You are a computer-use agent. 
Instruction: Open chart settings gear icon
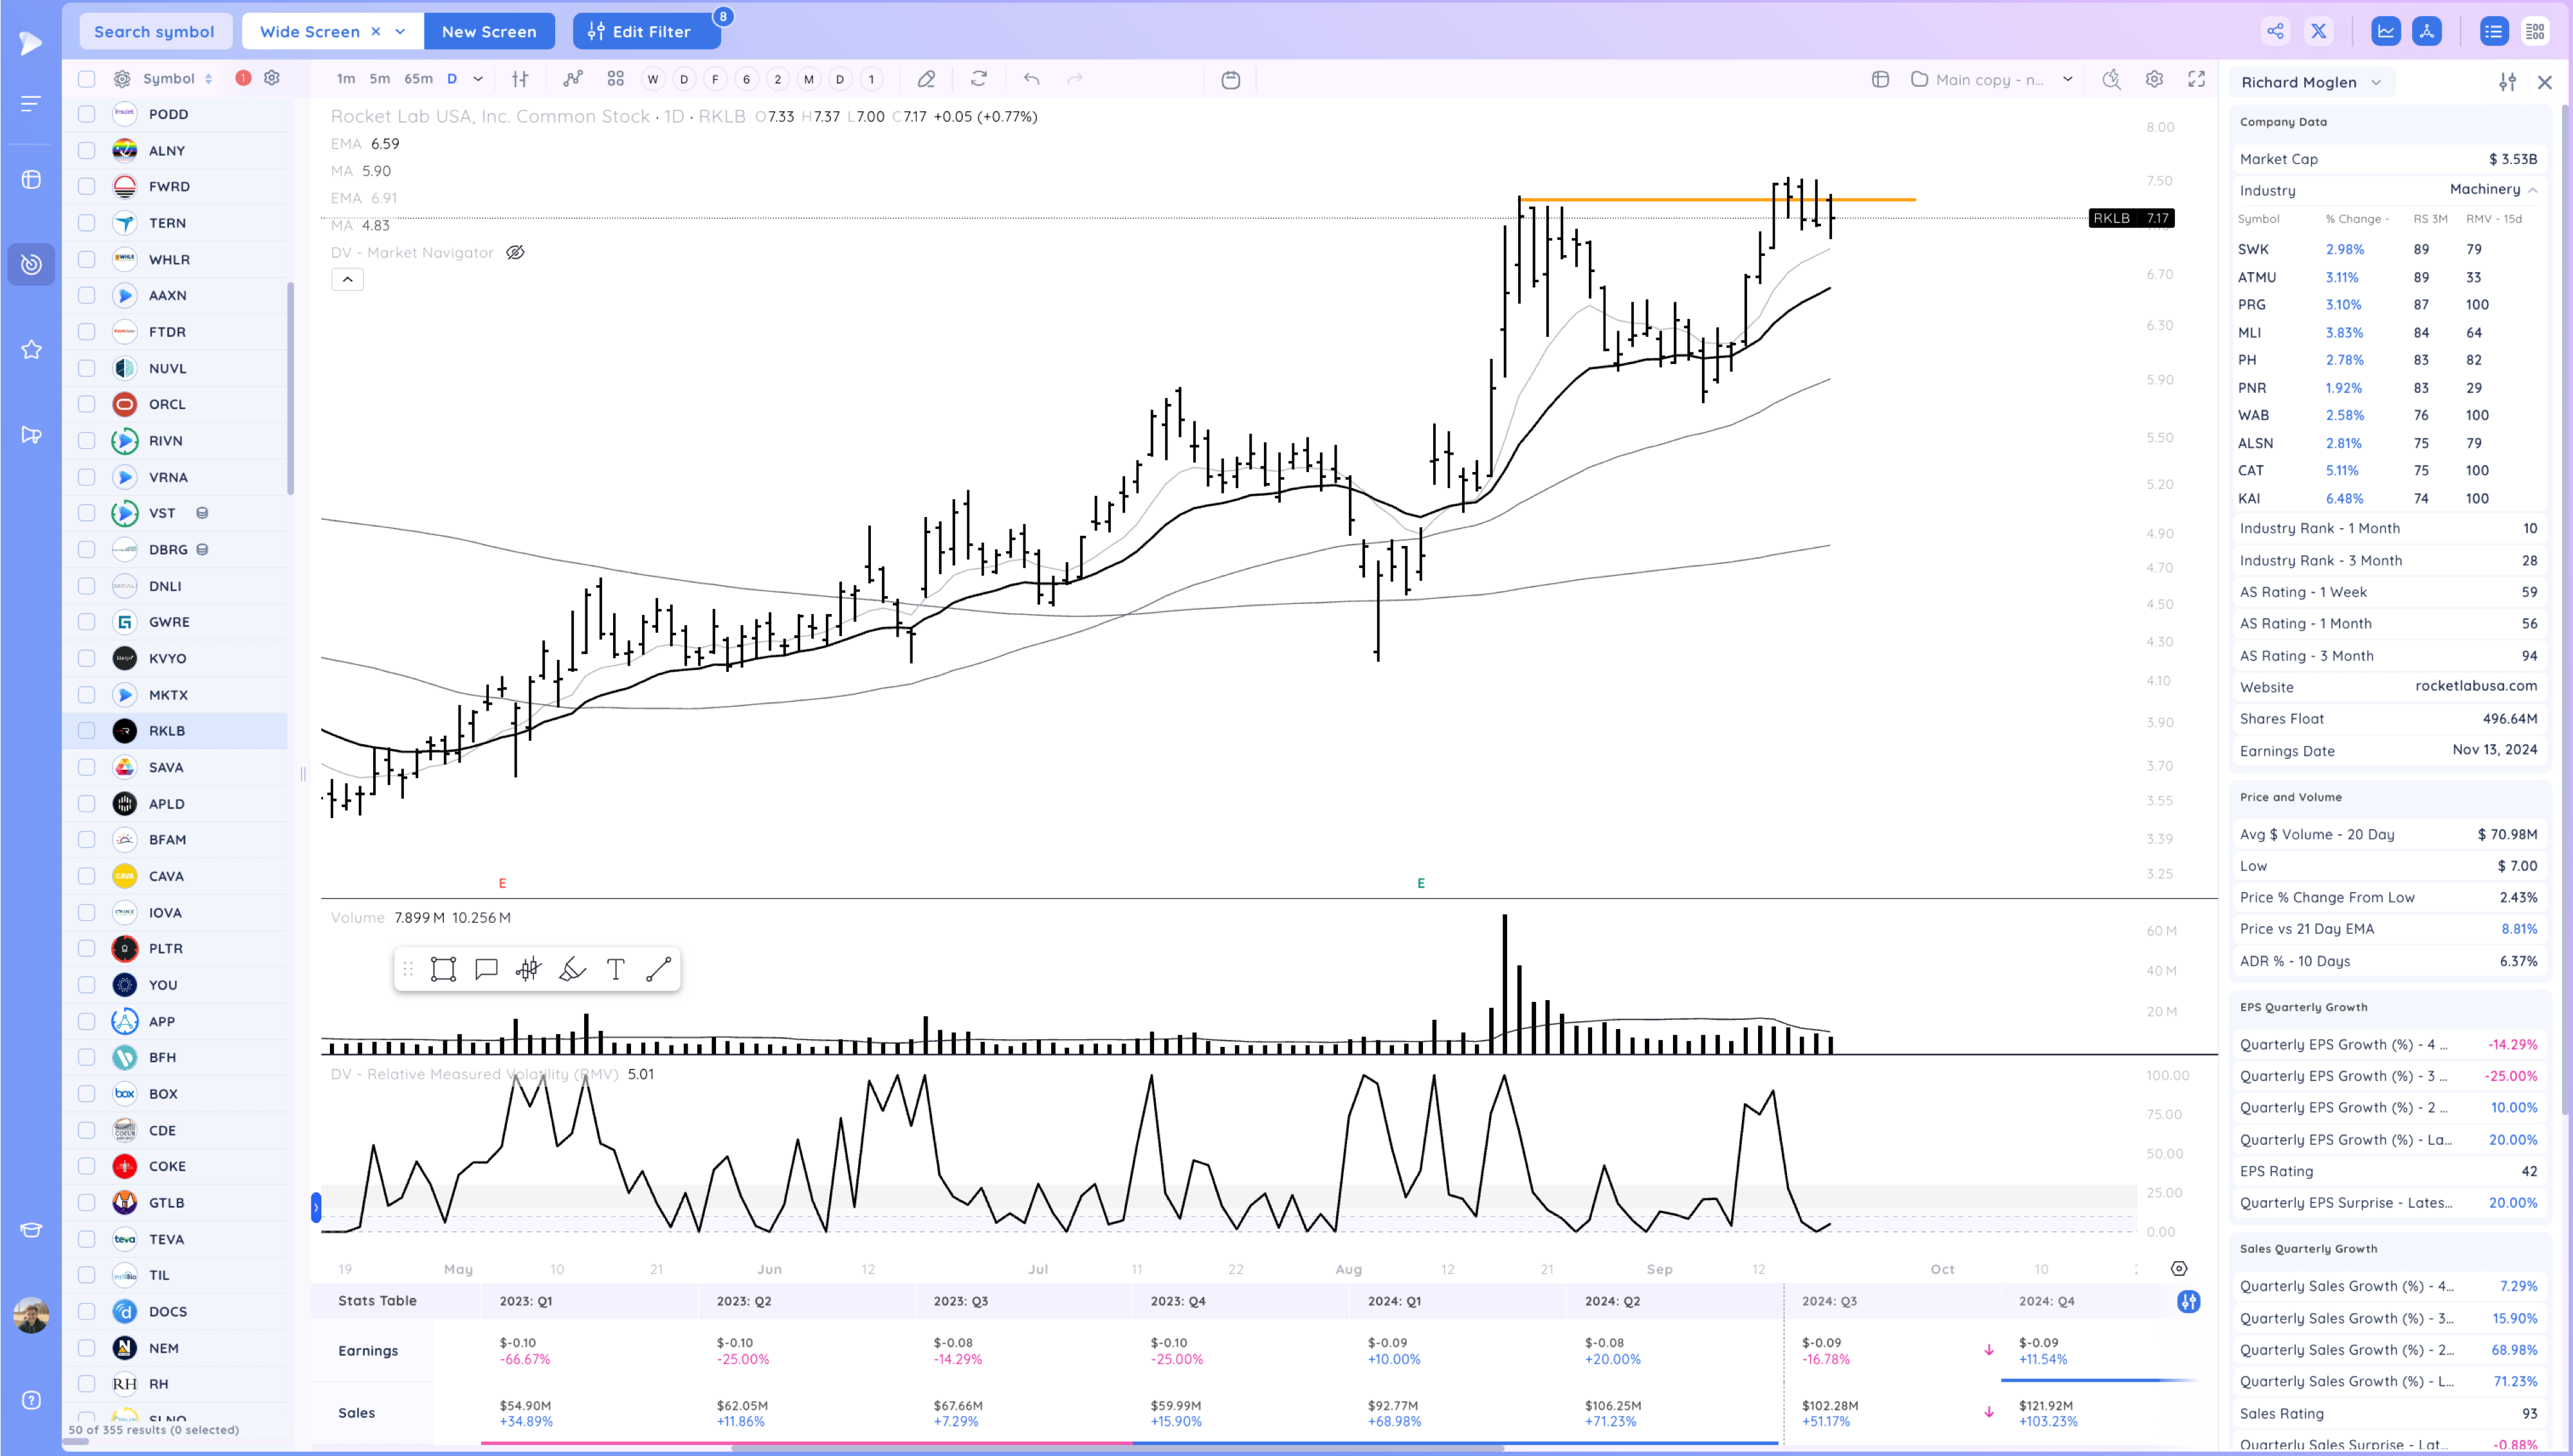click(x=2154, y=79)
